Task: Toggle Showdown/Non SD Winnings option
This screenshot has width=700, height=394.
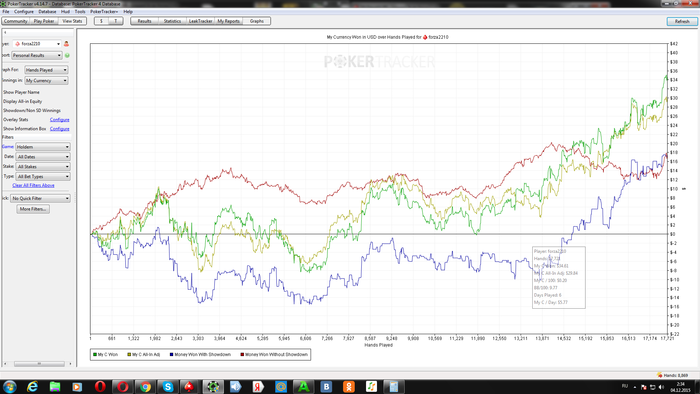Action: [x=32, y=110]
